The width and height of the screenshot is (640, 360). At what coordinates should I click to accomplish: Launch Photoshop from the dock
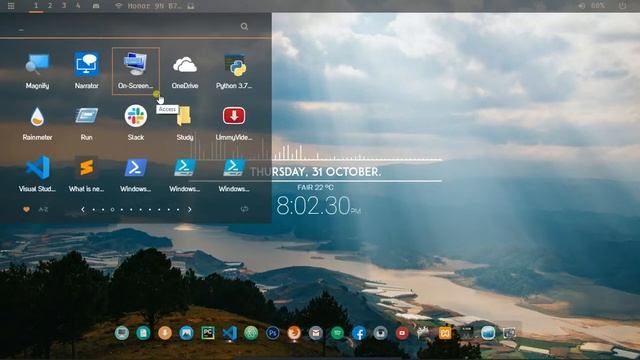pyautogui.click(x=273, y=333)
